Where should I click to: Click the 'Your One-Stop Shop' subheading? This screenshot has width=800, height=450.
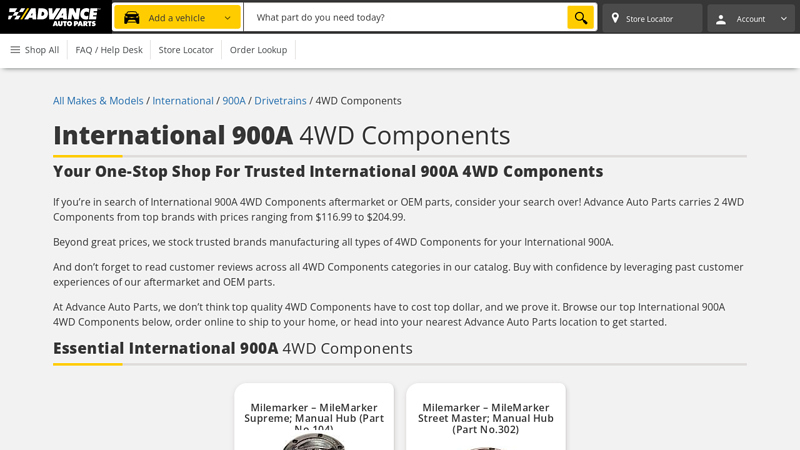tap(328, 171)
